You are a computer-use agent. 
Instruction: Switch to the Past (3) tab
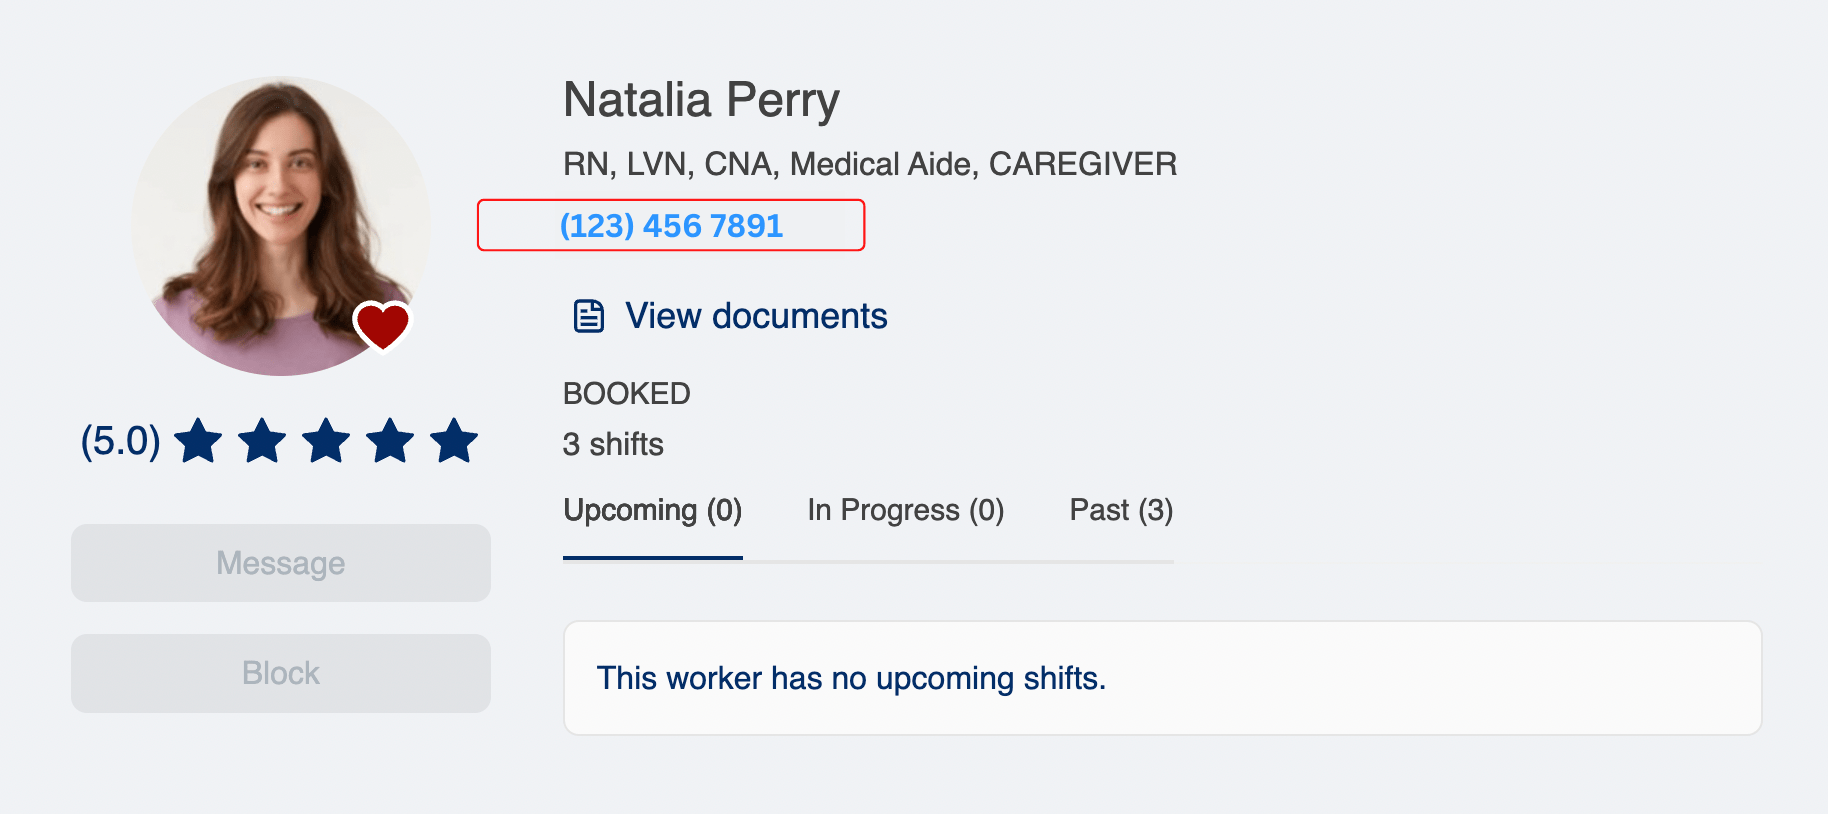pyautogui.click(x=1120, y=510)
